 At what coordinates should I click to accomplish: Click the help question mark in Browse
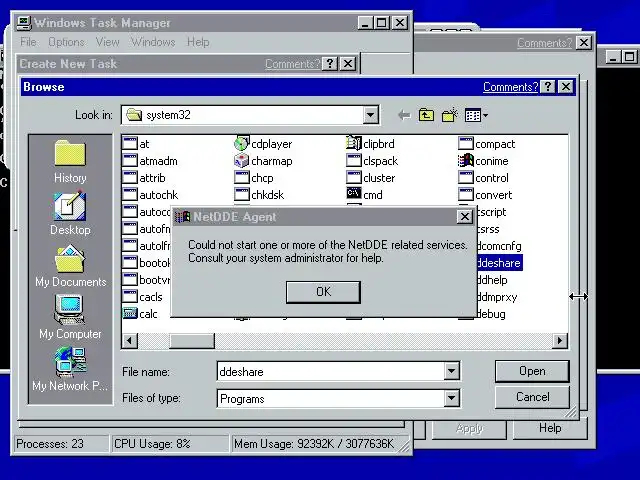(548, 87)
